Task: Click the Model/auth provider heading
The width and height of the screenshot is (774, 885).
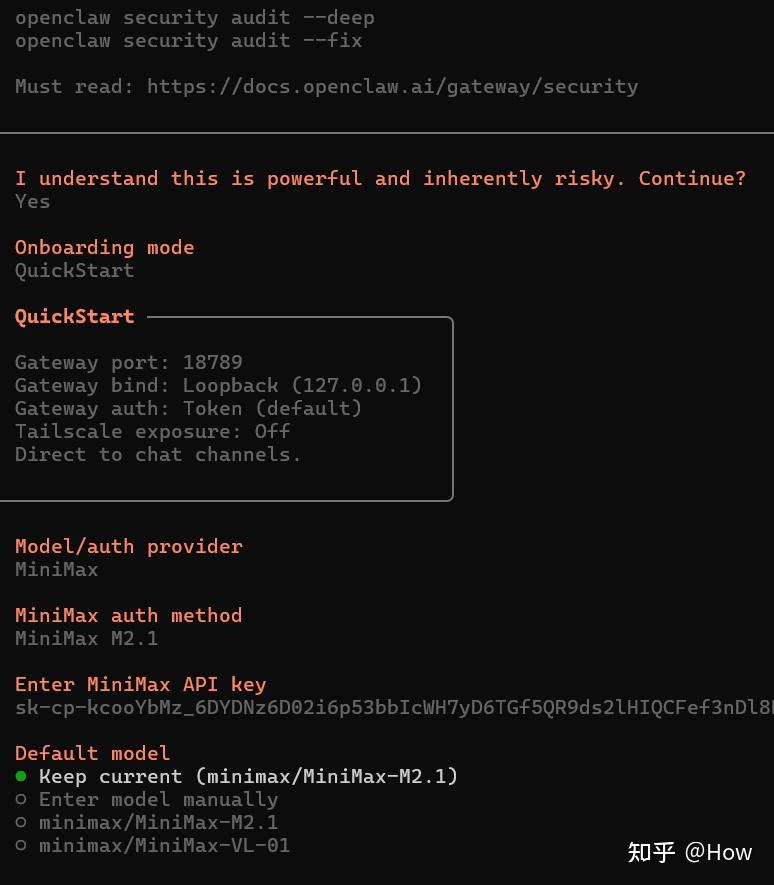Action: [128, 546]
